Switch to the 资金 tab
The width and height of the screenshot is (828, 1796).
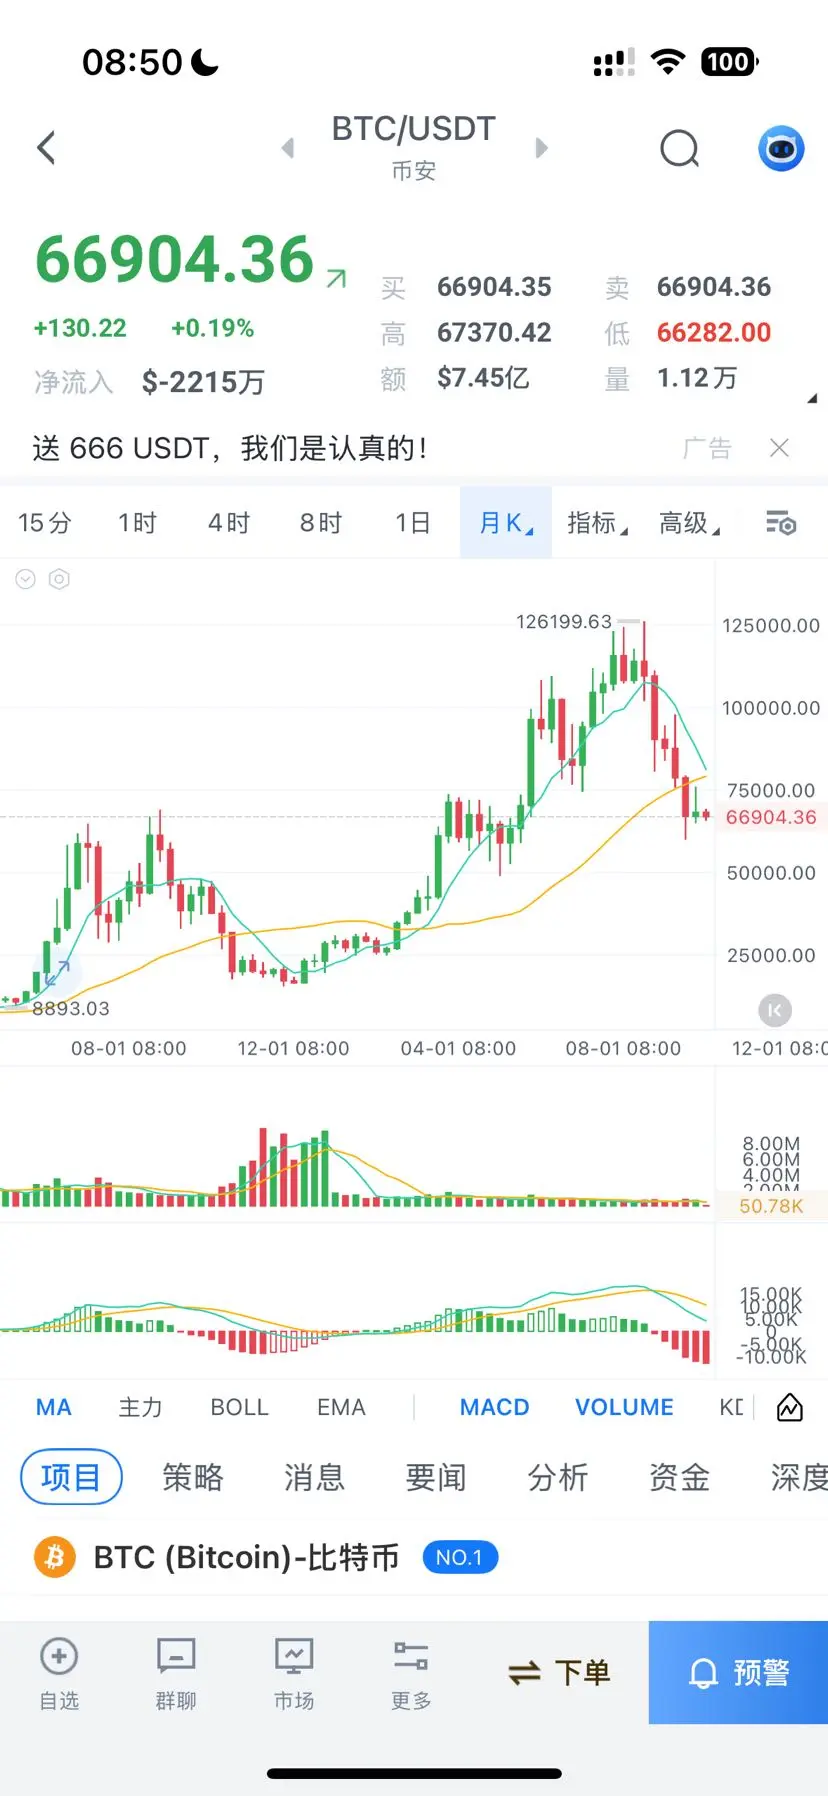680,1477
